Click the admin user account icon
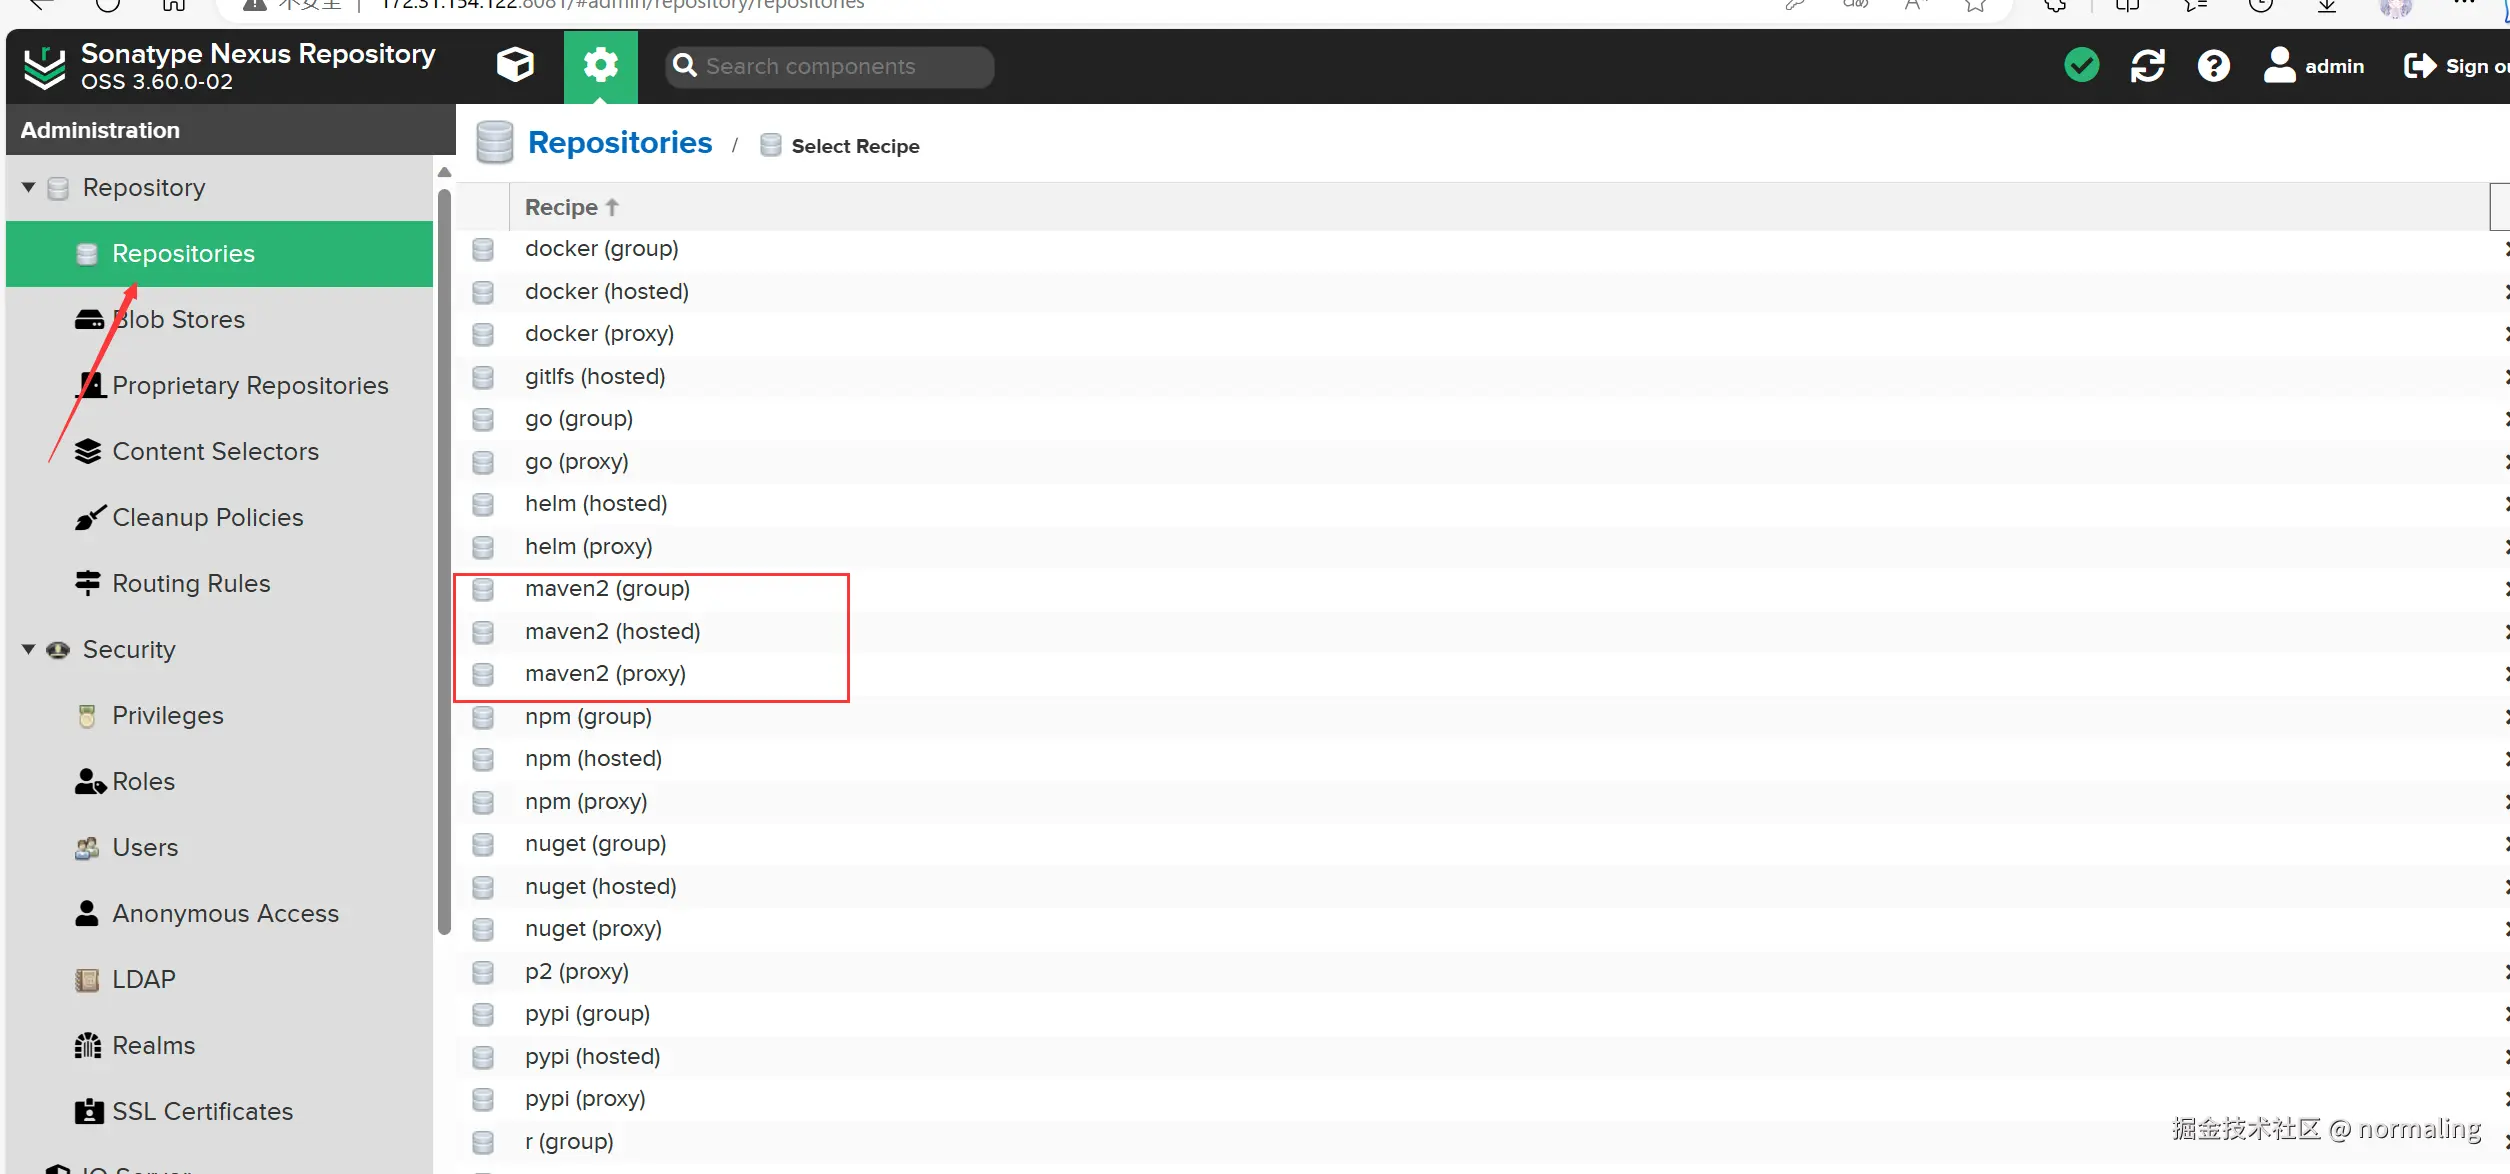2510x1174 pixels. click(x=2279, y=66)
